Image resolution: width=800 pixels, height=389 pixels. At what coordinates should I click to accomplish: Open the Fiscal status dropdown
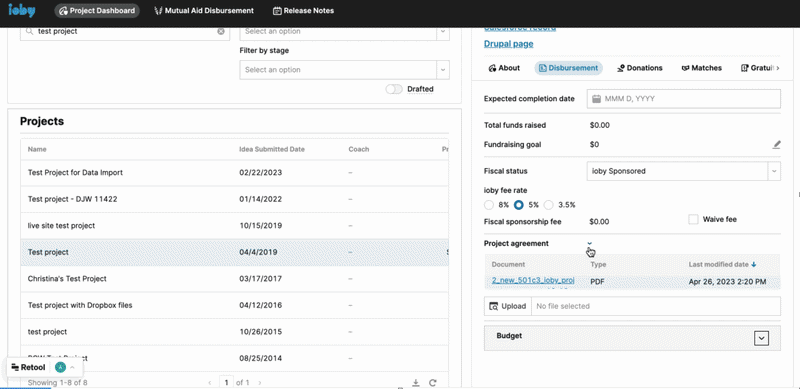click(x=684, y=171)
